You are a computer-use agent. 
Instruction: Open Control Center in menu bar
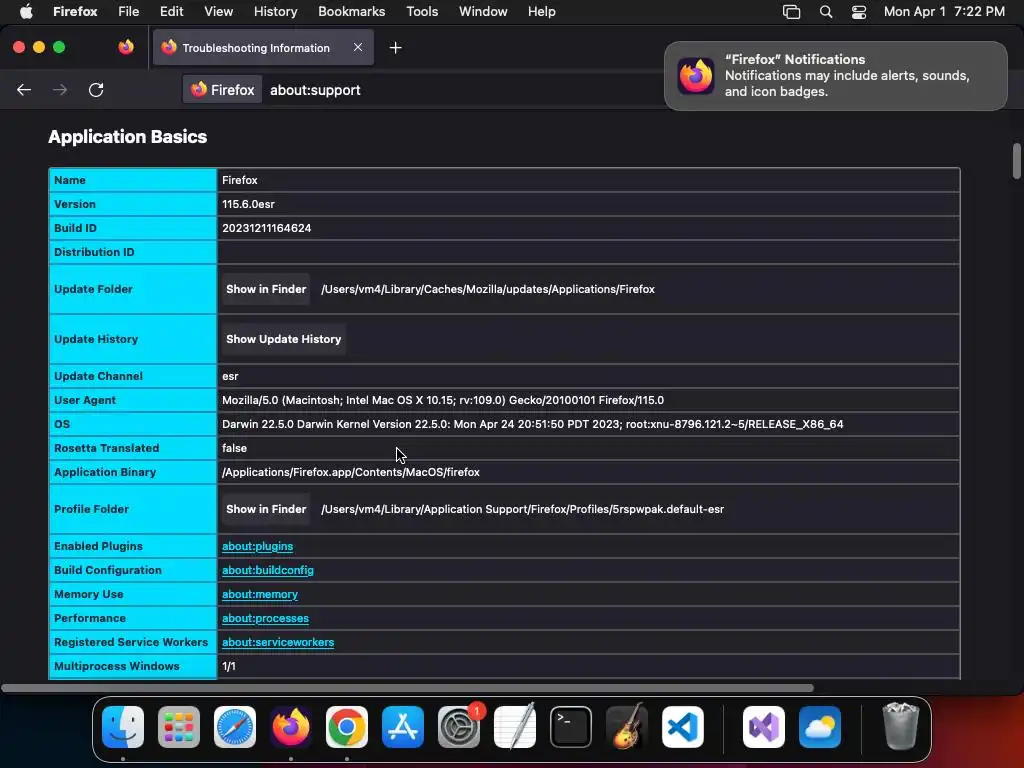tap(859, 12)
